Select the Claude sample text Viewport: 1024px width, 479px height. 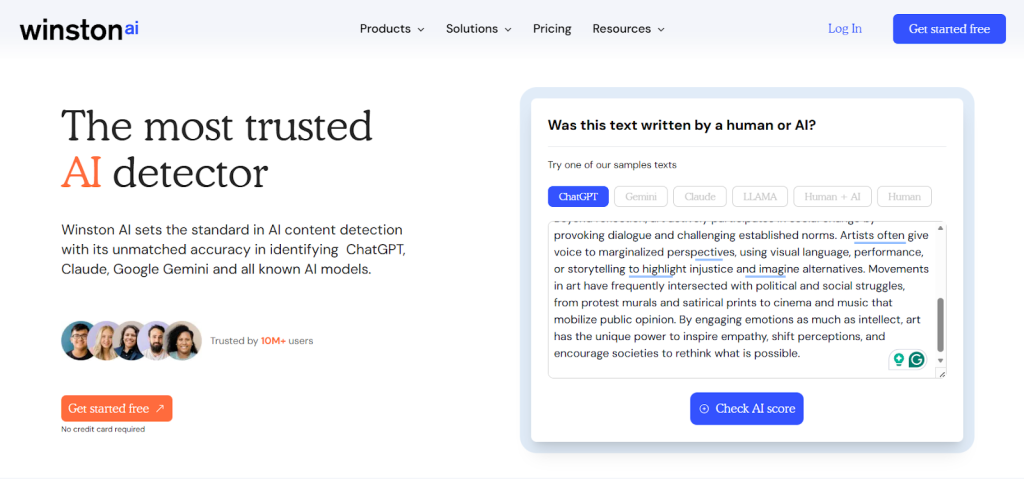click(700, 196)
